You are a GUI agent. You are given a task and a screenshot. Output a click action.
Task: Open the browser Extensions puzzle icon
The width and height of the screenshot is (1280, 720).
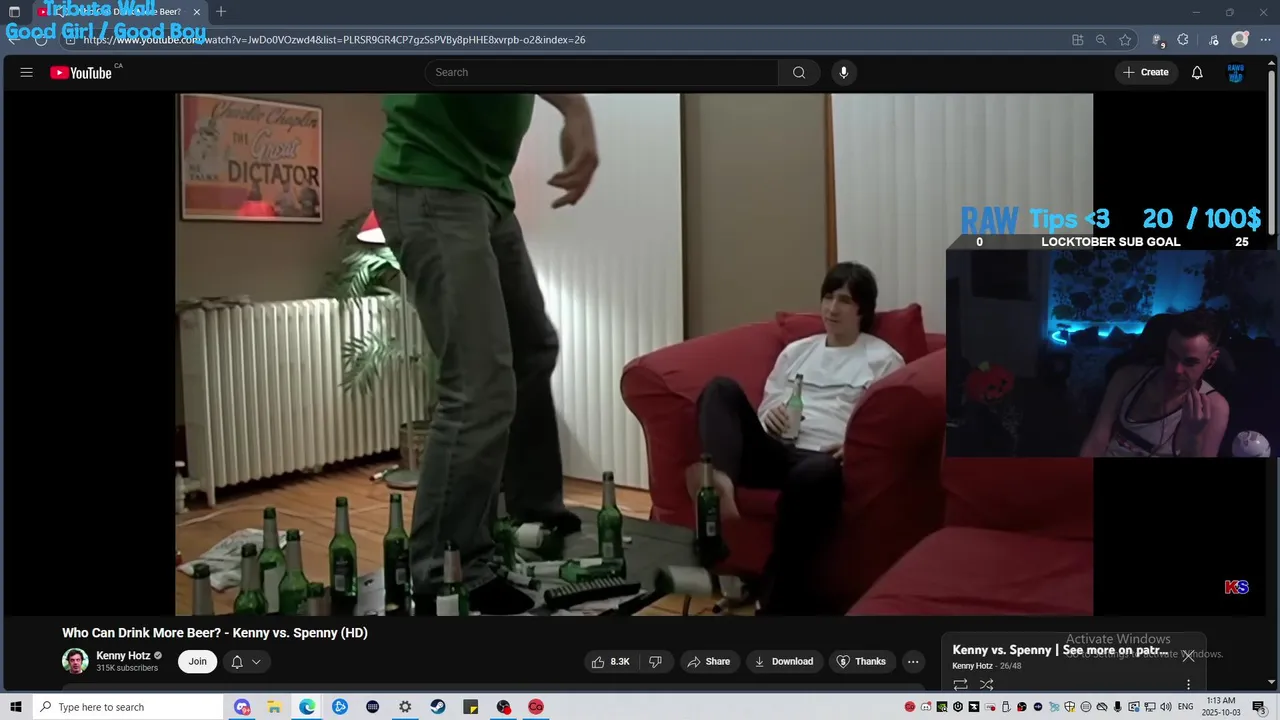(1183, 40)
